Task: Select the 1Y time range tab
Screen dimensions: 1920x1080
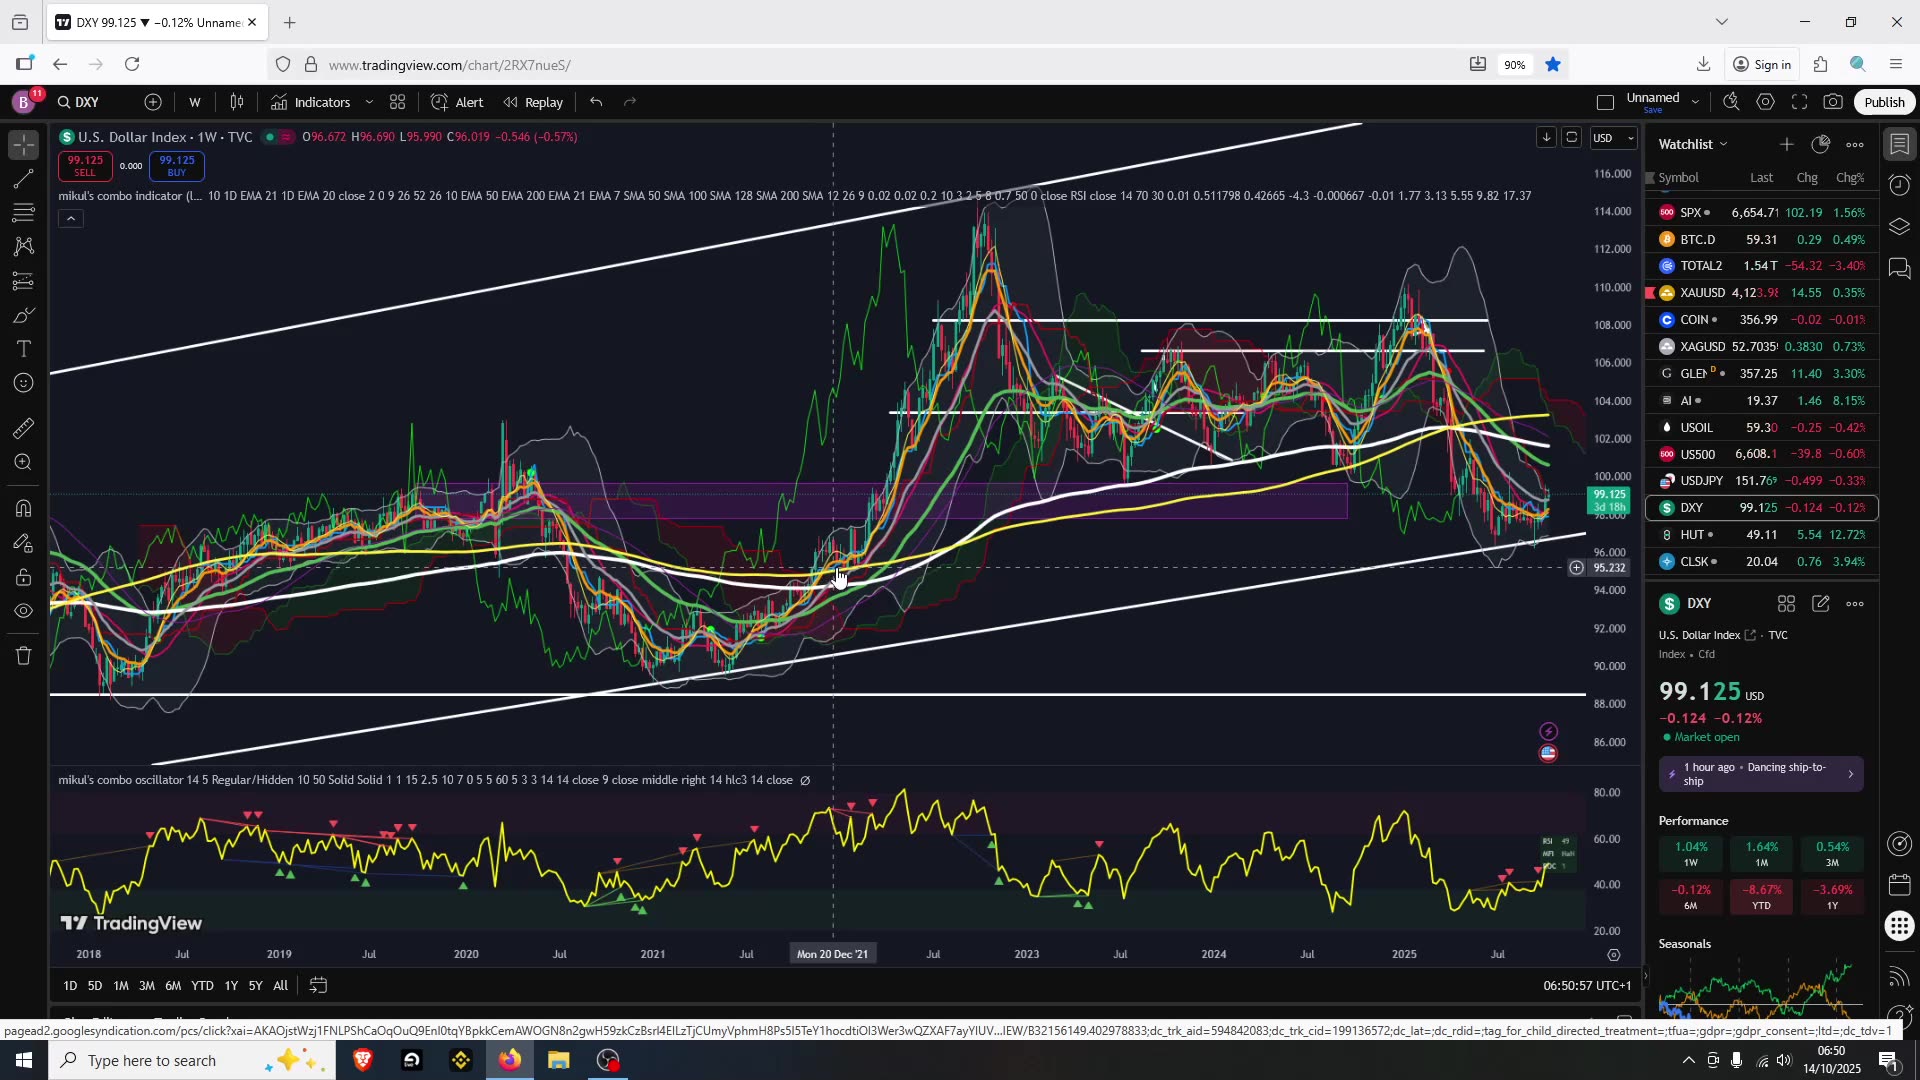Action: tap(231, 986)
